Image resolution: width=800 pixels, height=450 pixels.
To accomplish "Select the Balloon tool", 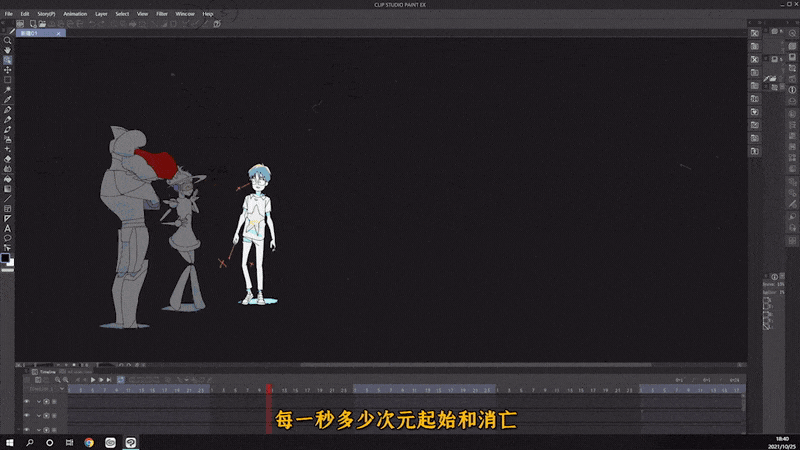I will point(7,238).
